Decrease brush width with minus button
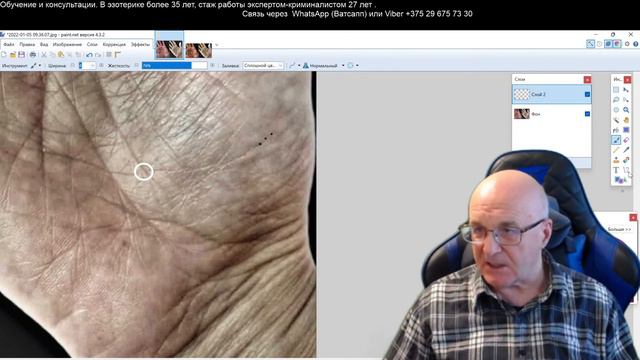640x360 pixels. coord(73,65)
